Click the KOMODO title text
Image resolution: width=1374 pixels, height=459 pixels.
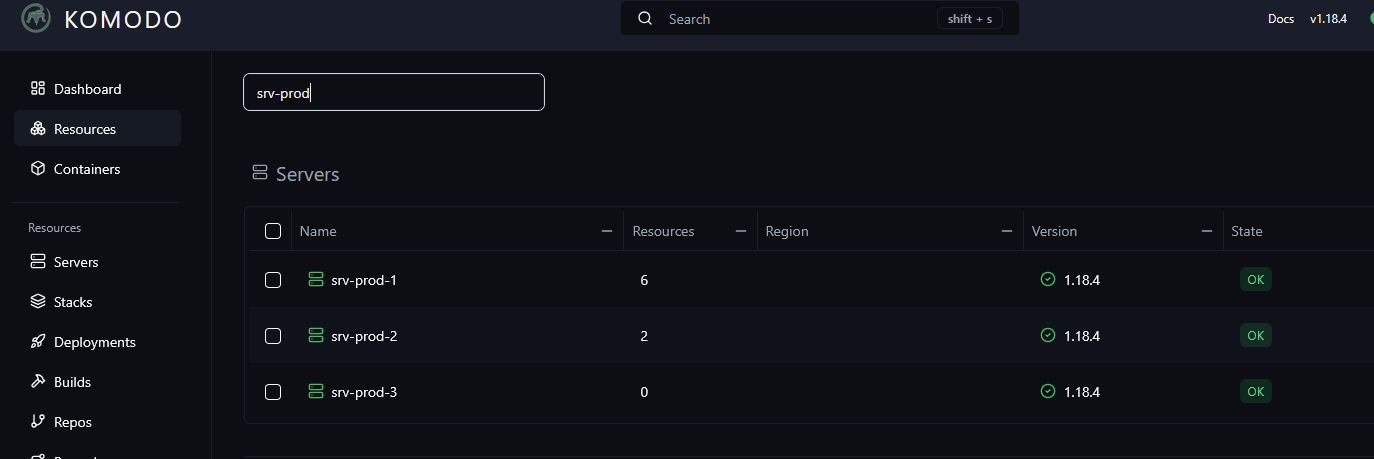coord(123,19)
